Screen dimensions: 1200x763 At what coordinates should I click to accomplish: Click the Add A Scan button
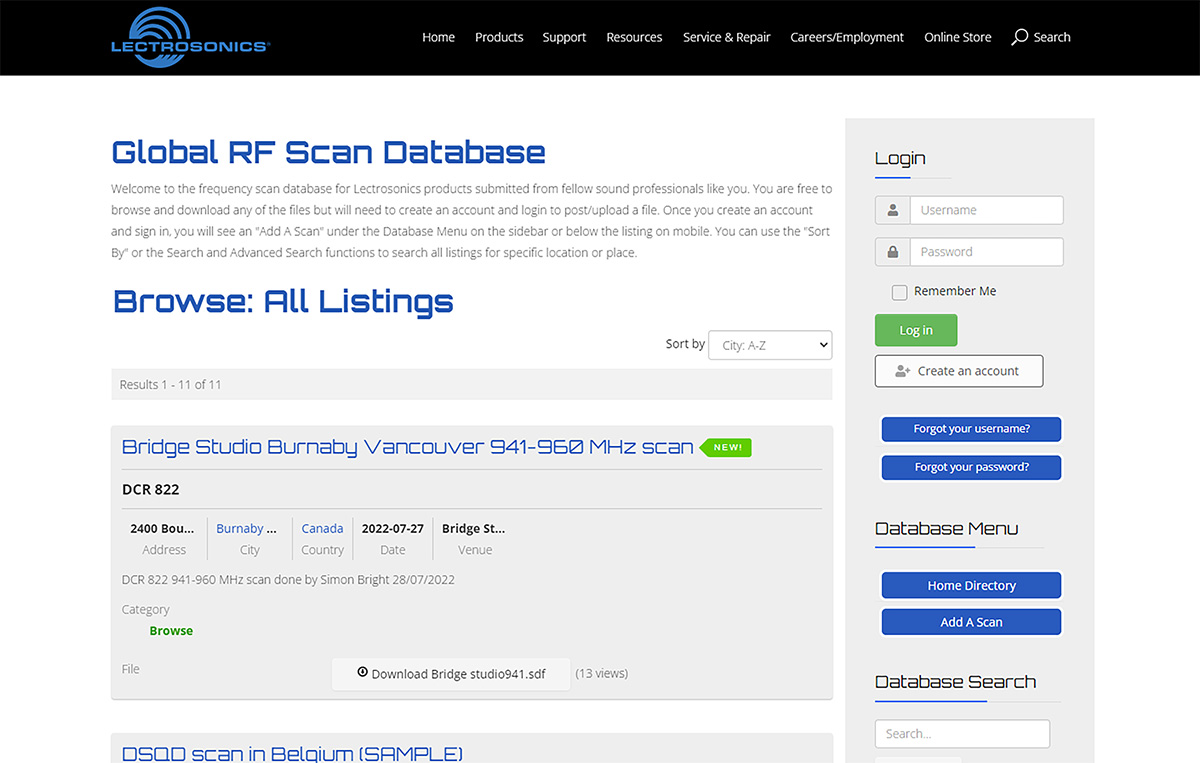[970, 621]
